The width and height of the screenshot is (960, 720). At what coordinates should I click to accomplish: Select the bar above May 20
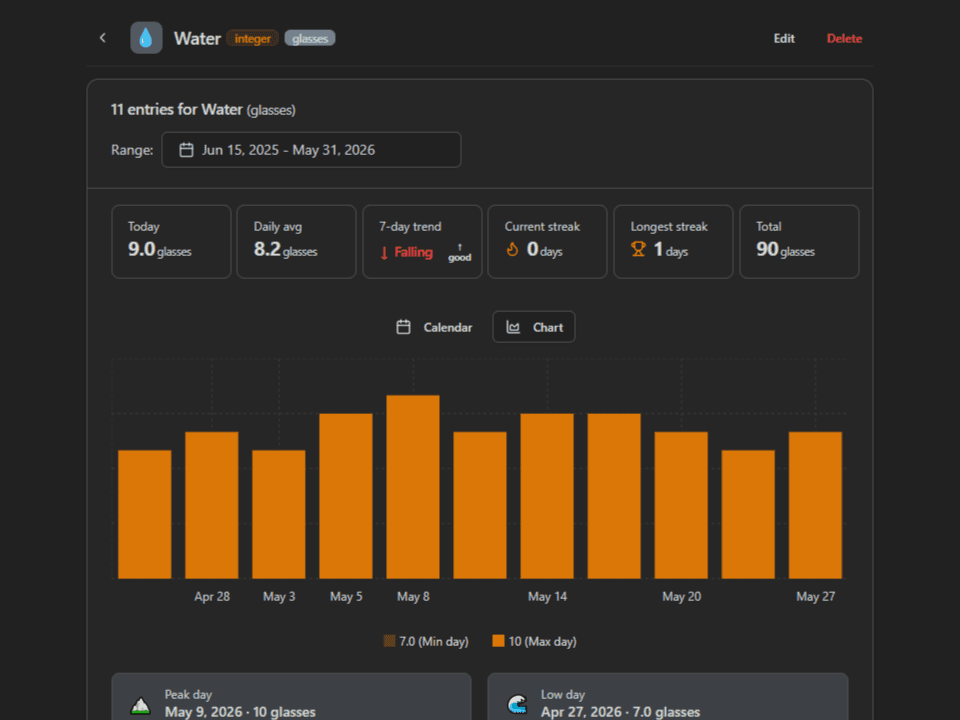point(681,505)
